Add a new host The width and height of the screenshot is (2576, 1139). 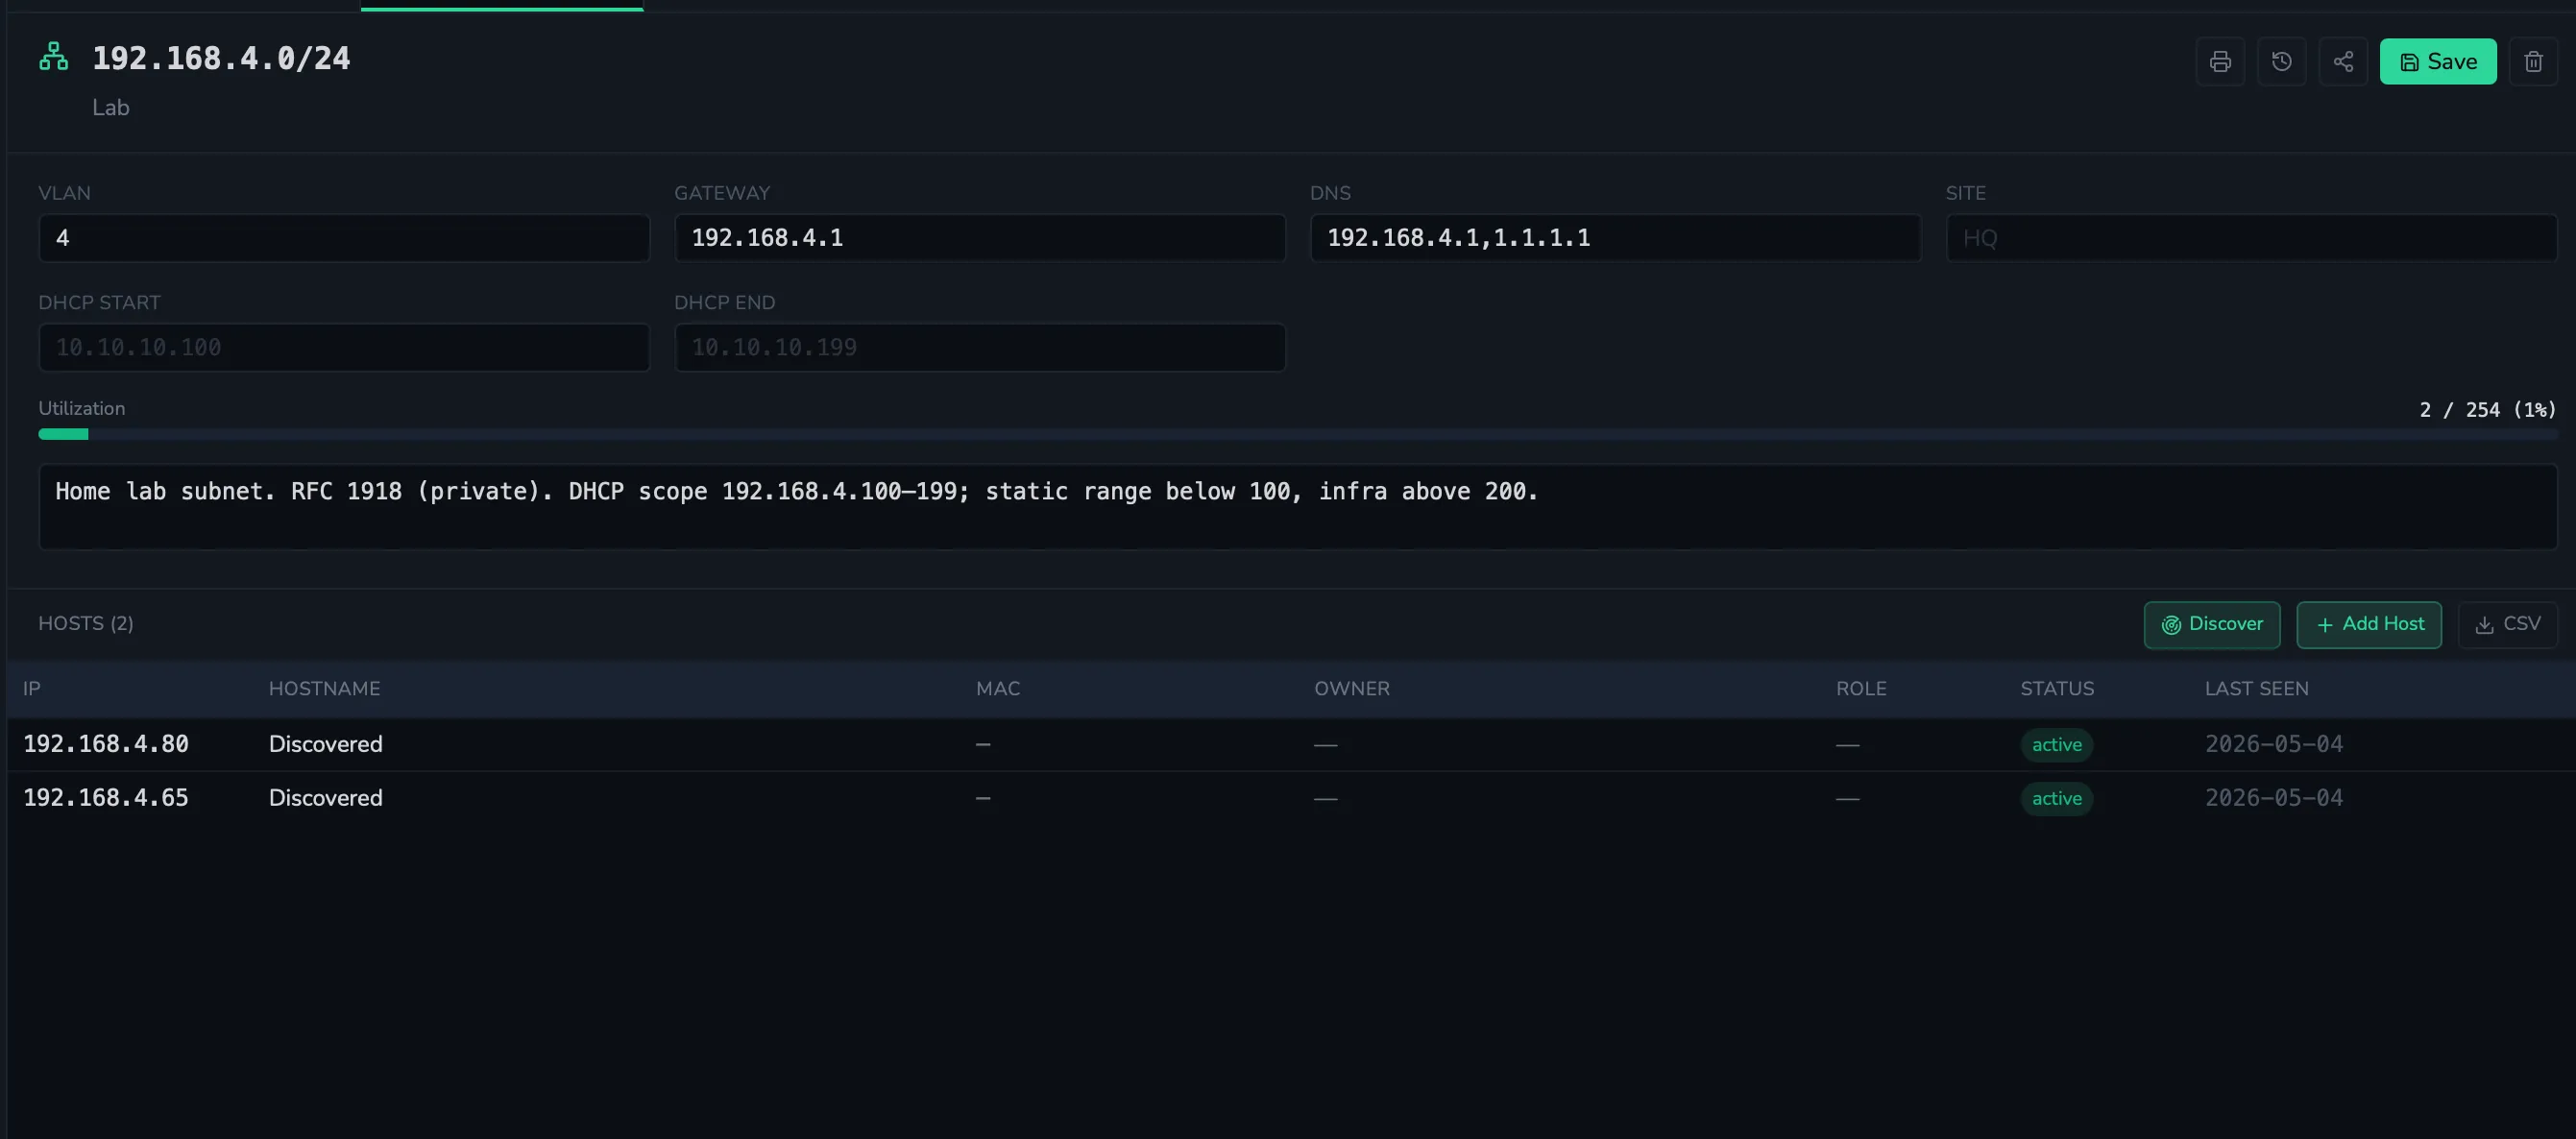tap(2368, 625)
